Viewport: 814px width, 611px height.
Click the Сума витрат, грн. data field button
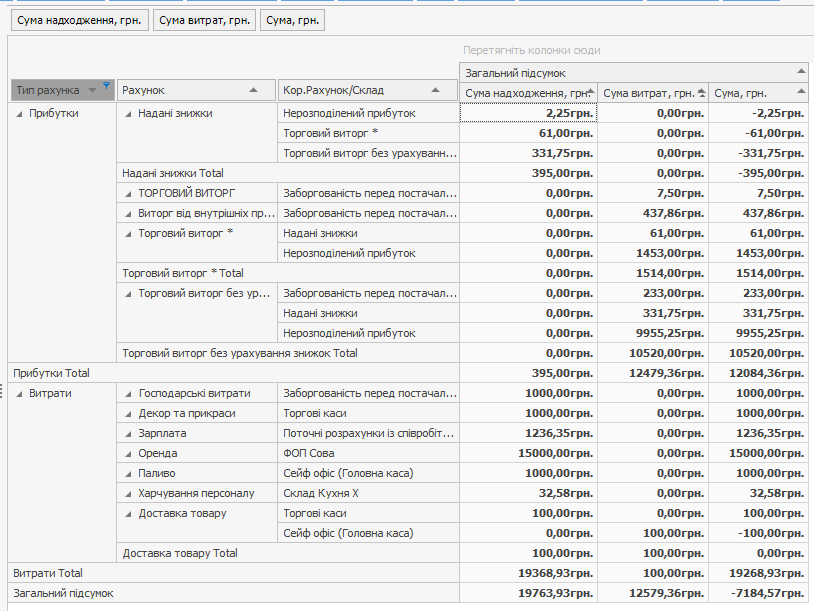204,20
